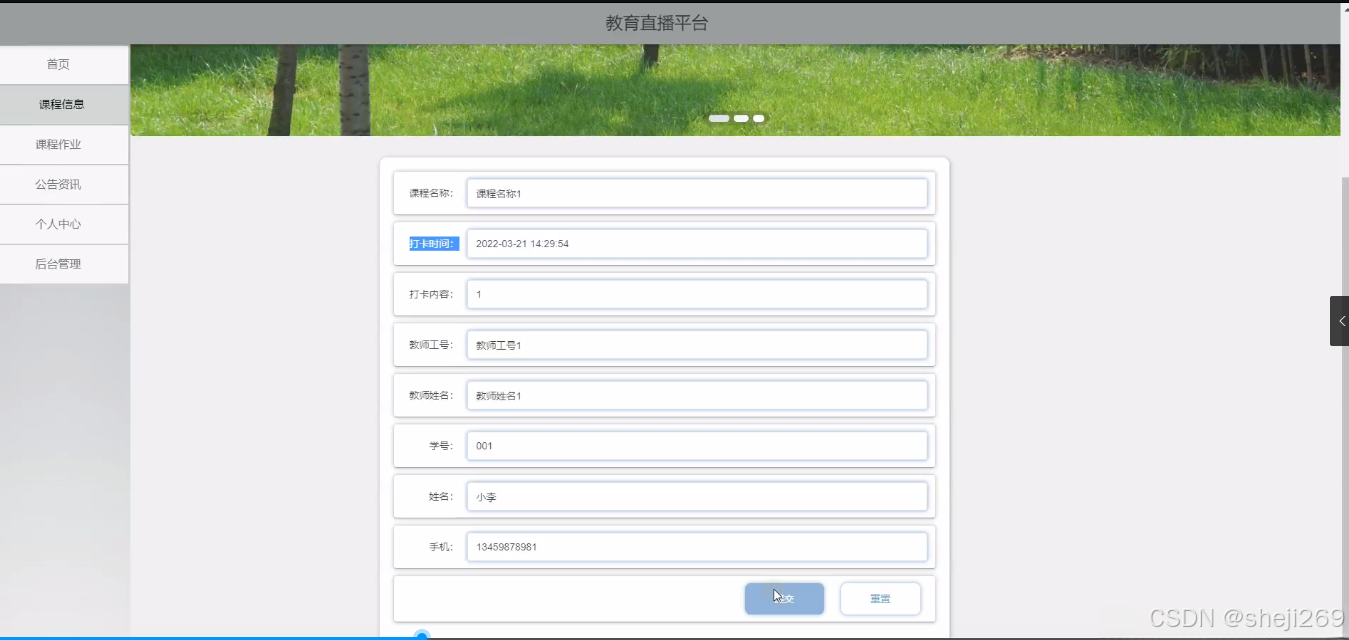Reset the form with 重置 button
The width and height of the screenshot is (1349, 640).
[x=880, y=598]
